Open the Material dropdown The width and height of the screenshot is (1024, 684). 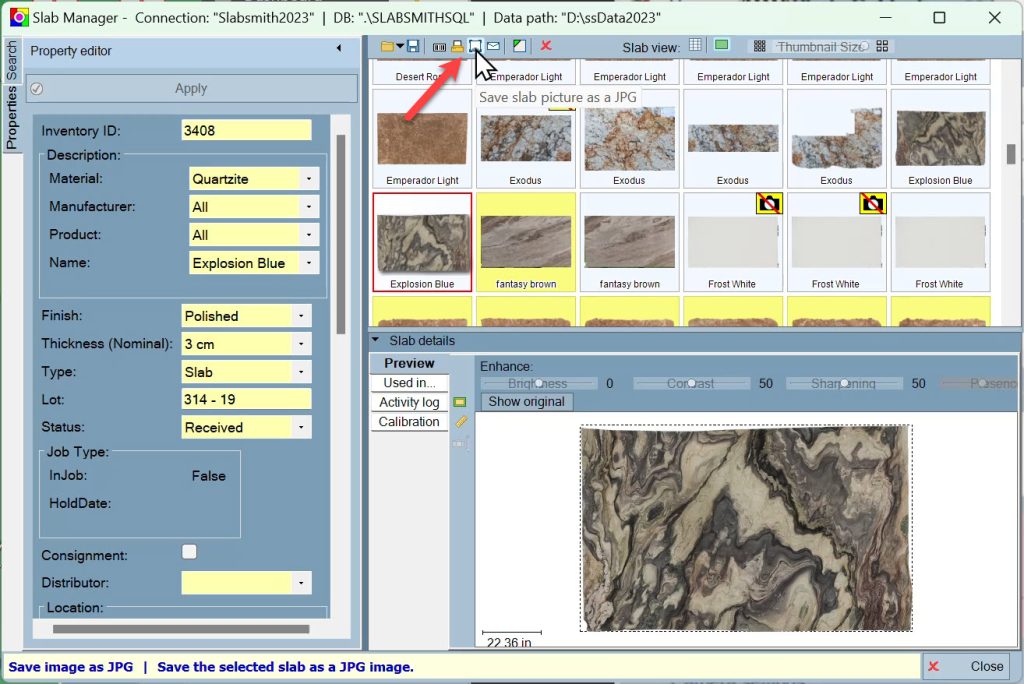point(309,179)
